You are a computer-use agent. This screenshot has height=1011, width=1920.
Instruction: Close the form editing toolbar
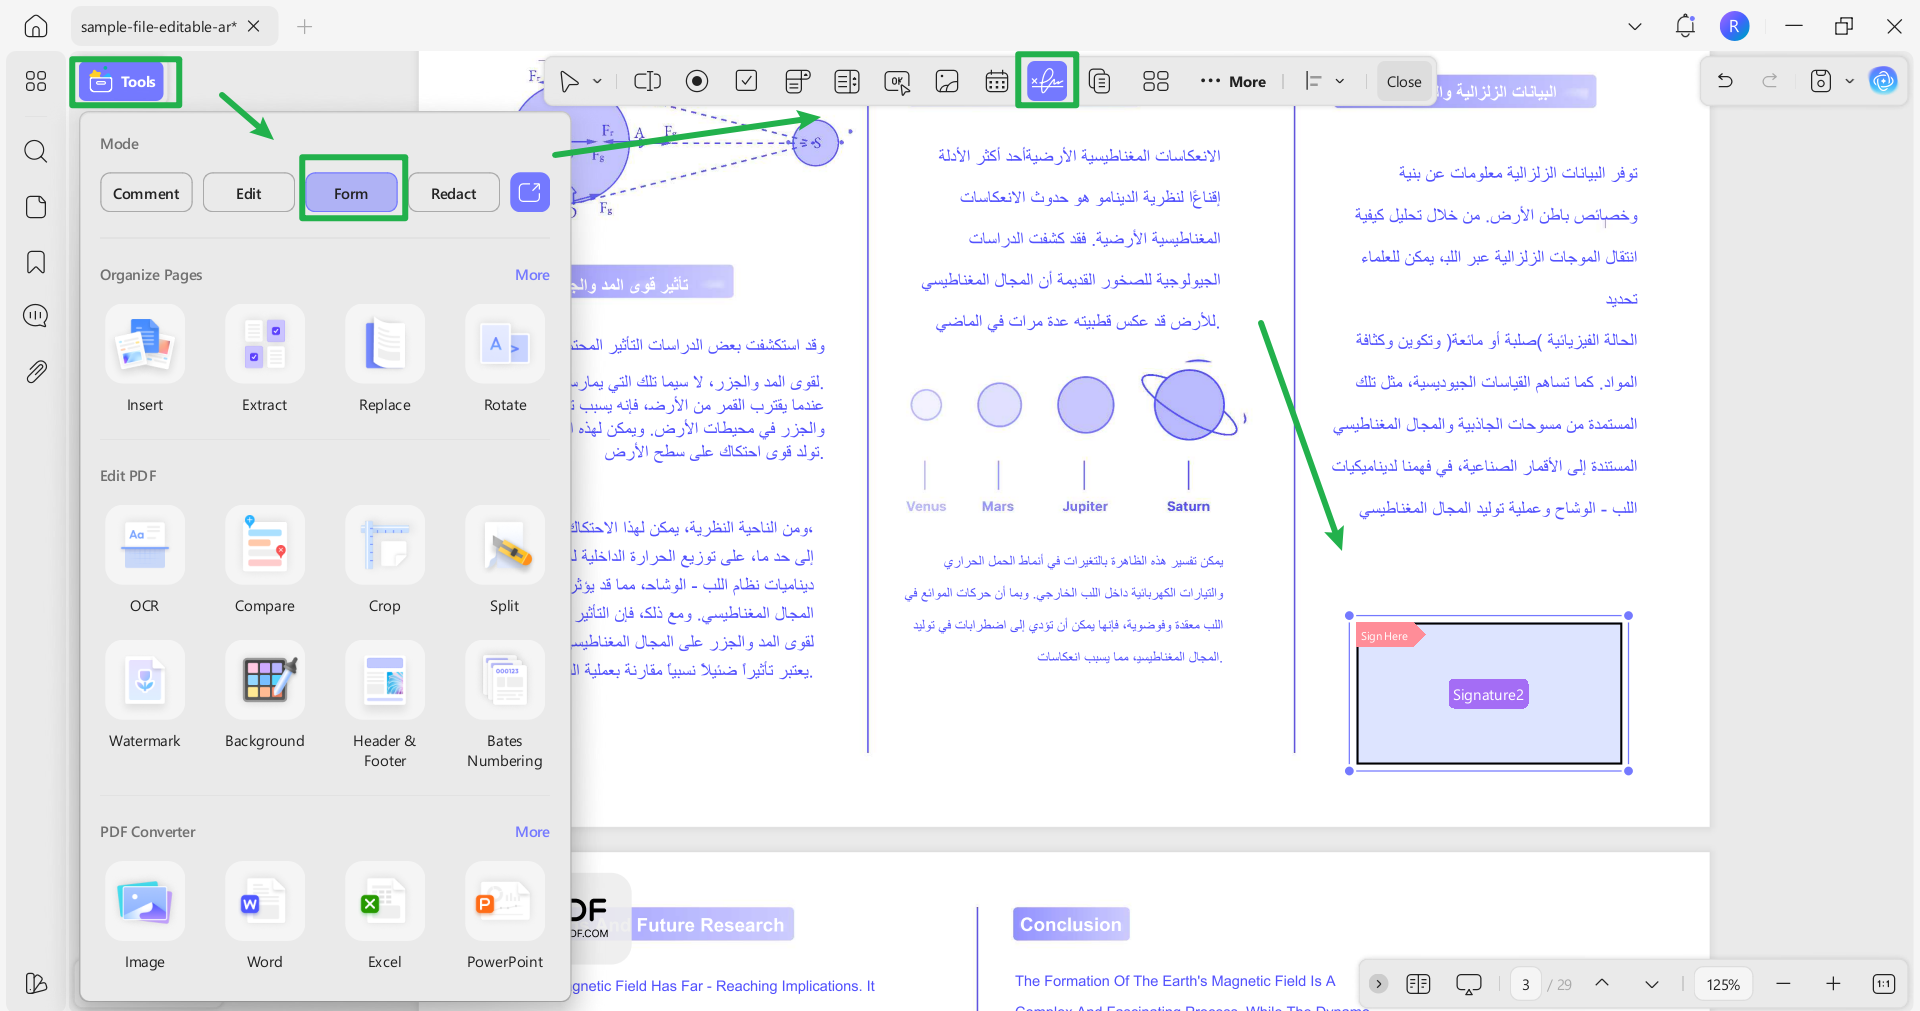[x=1404, y=82]
